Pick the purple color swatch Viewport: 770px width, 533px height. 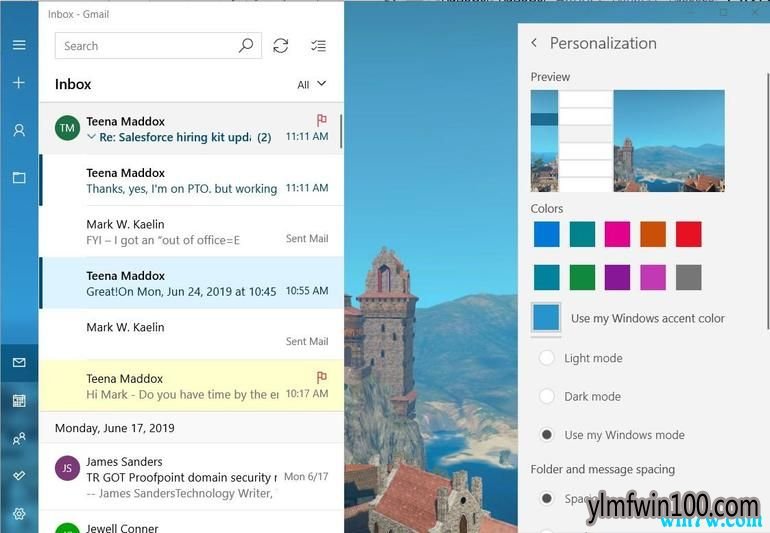click(x=617, y=277)
